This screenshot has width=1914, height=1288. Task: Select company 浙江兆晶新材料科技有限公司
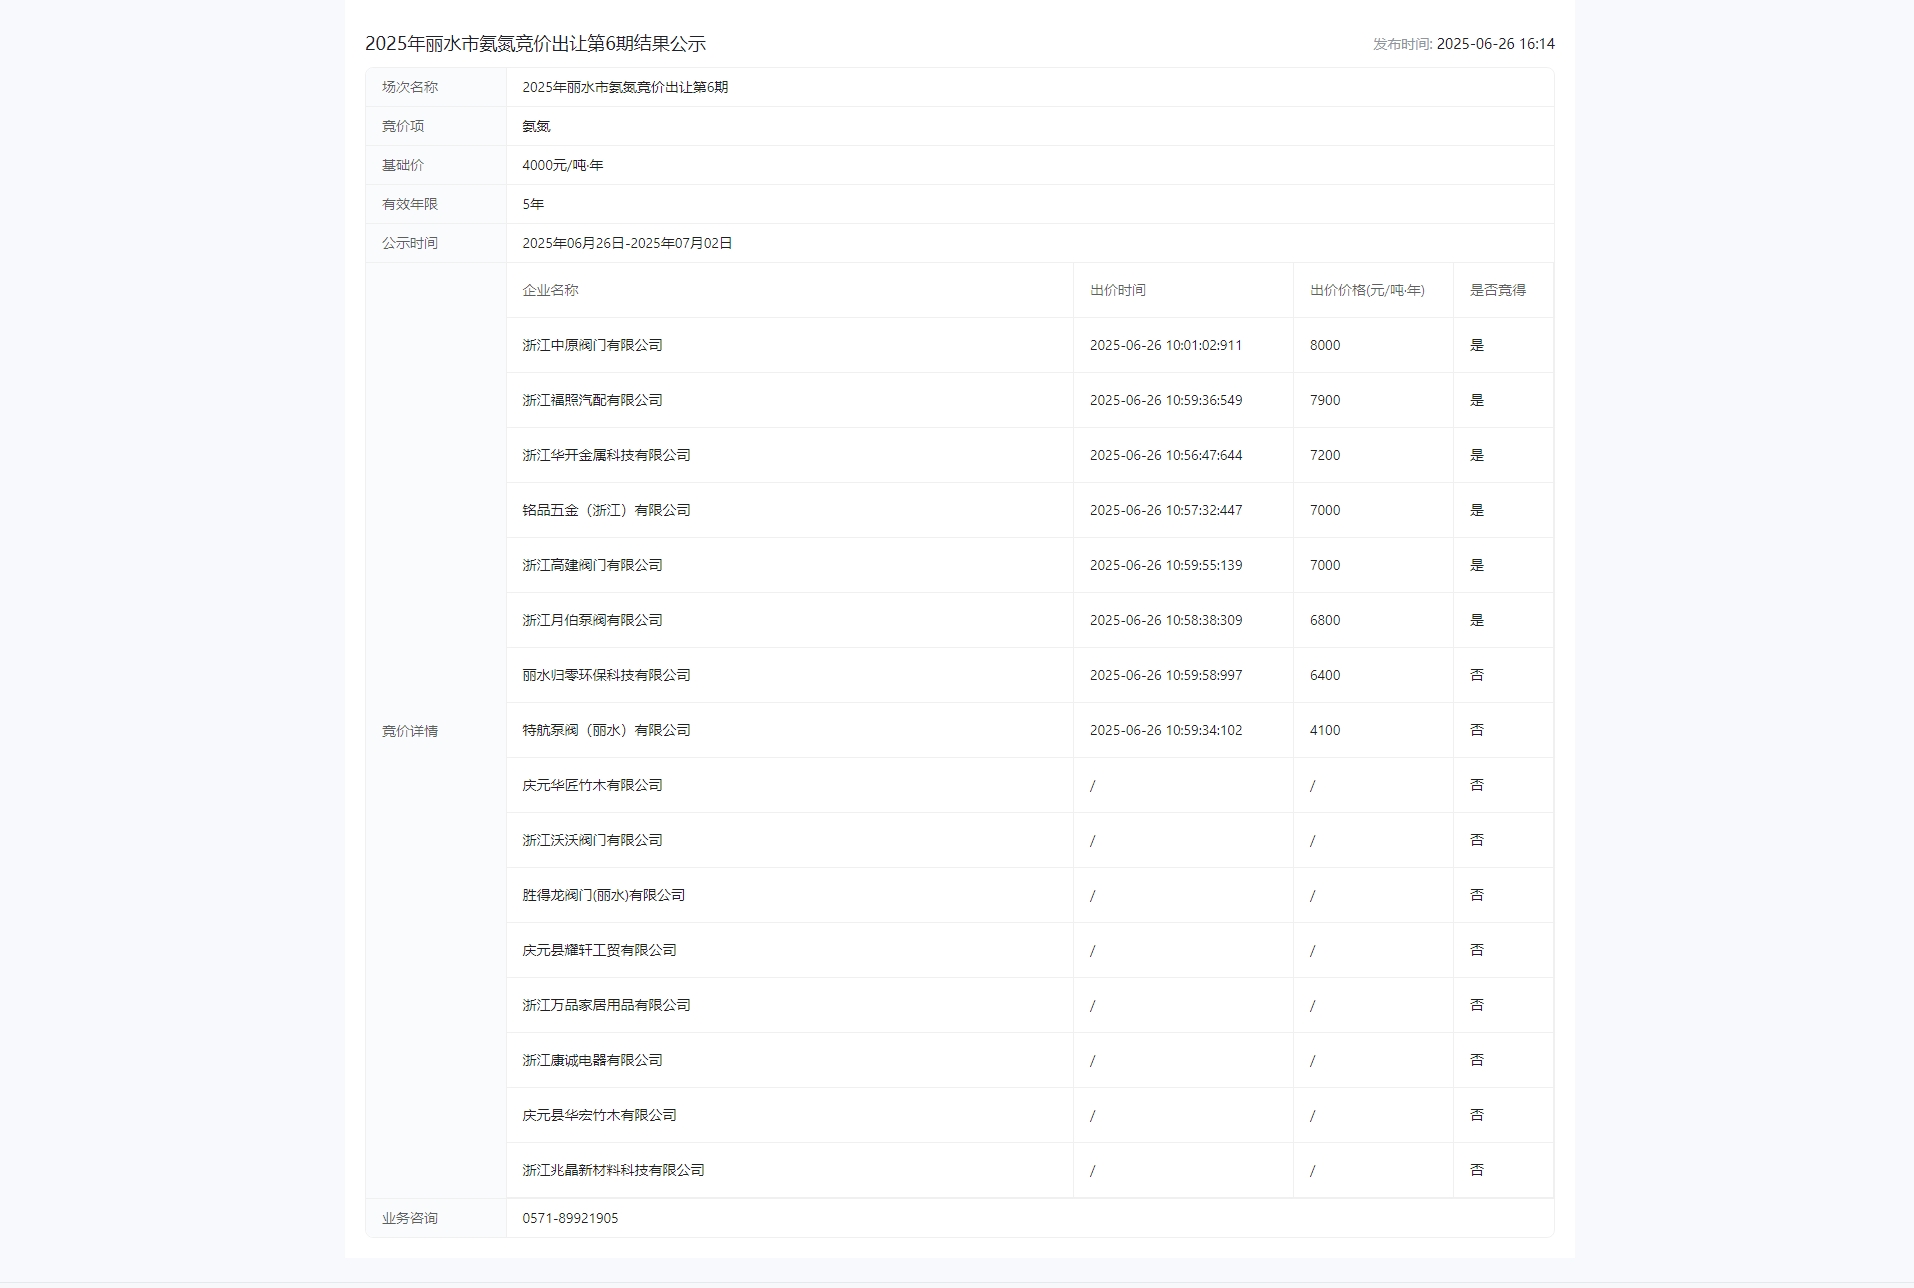point(613,1170)
